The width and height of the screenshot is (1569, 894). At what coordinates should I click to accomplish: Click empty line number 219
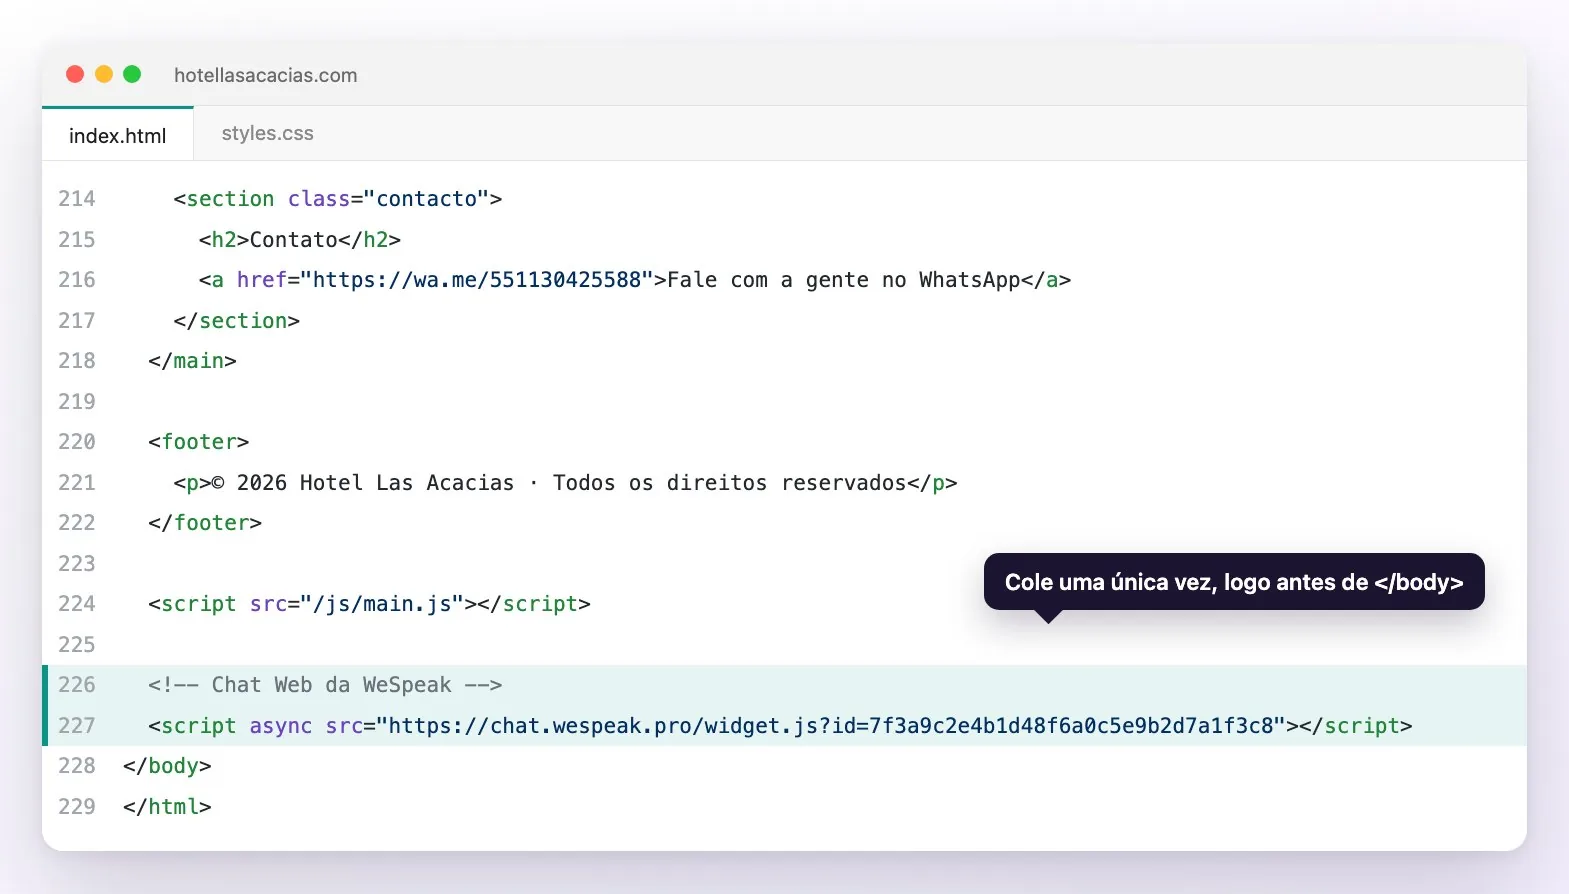coord(77,402)
